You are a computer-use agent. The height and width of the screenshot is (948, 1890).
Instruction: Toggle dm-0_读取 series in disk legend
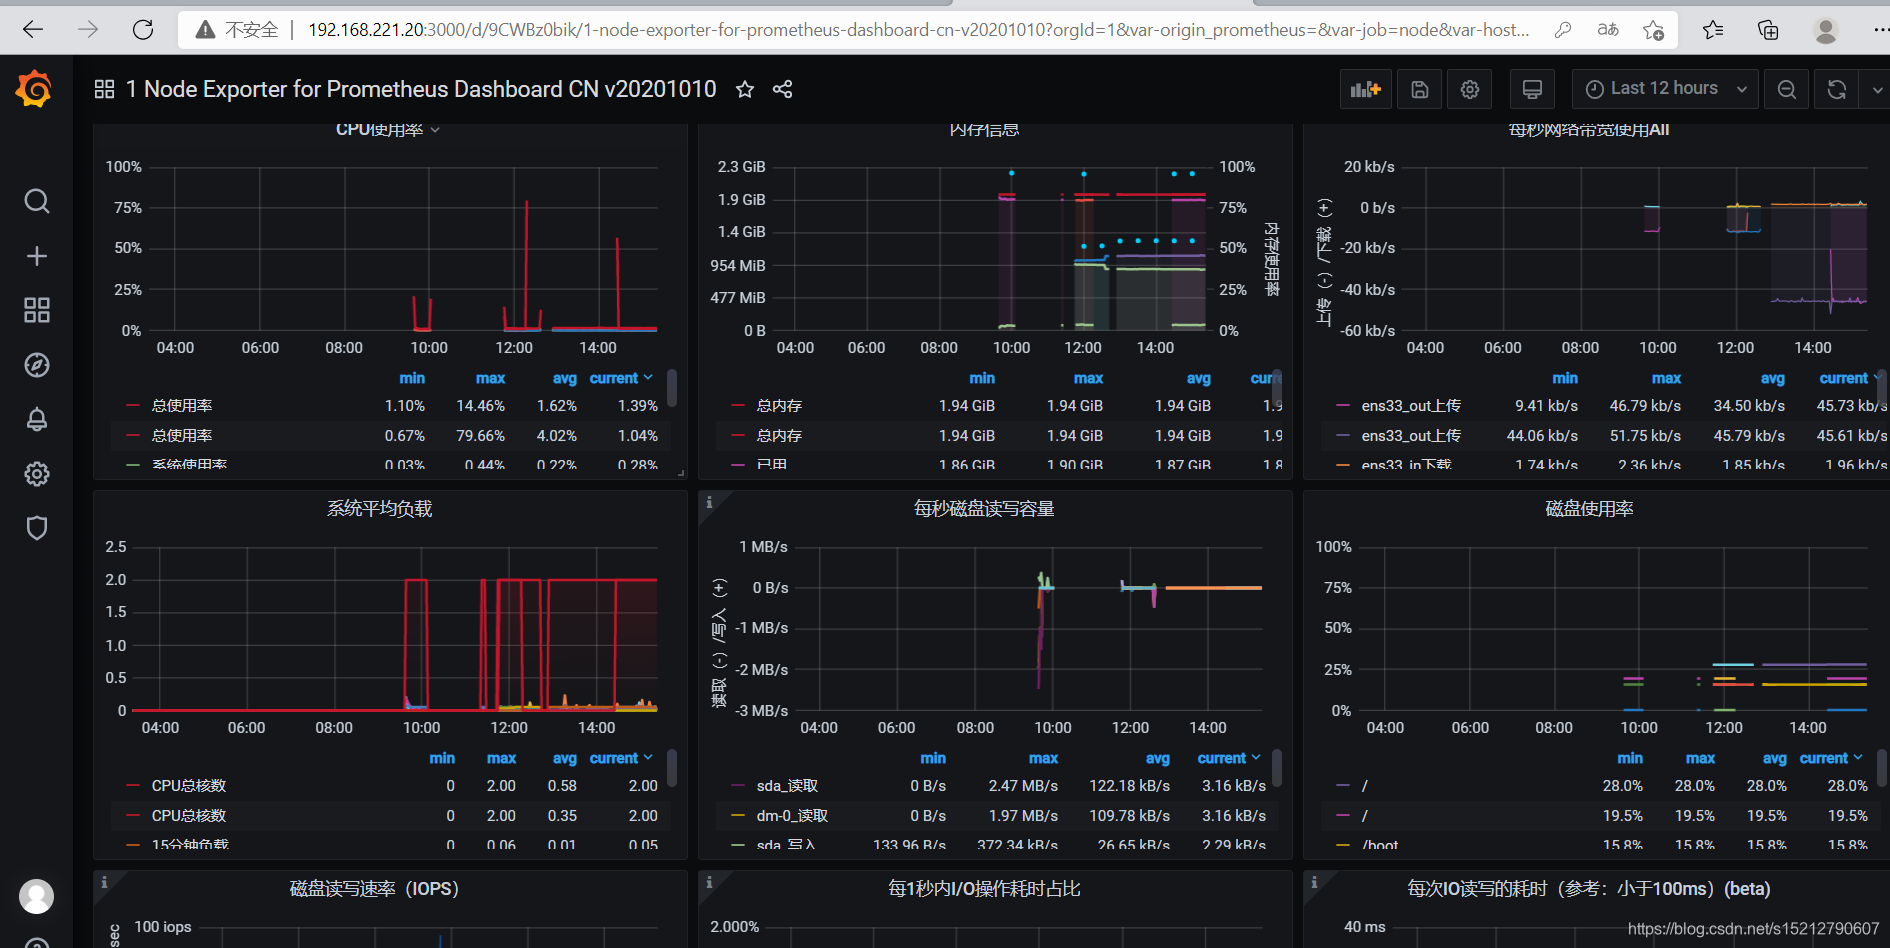click(792, 816)
